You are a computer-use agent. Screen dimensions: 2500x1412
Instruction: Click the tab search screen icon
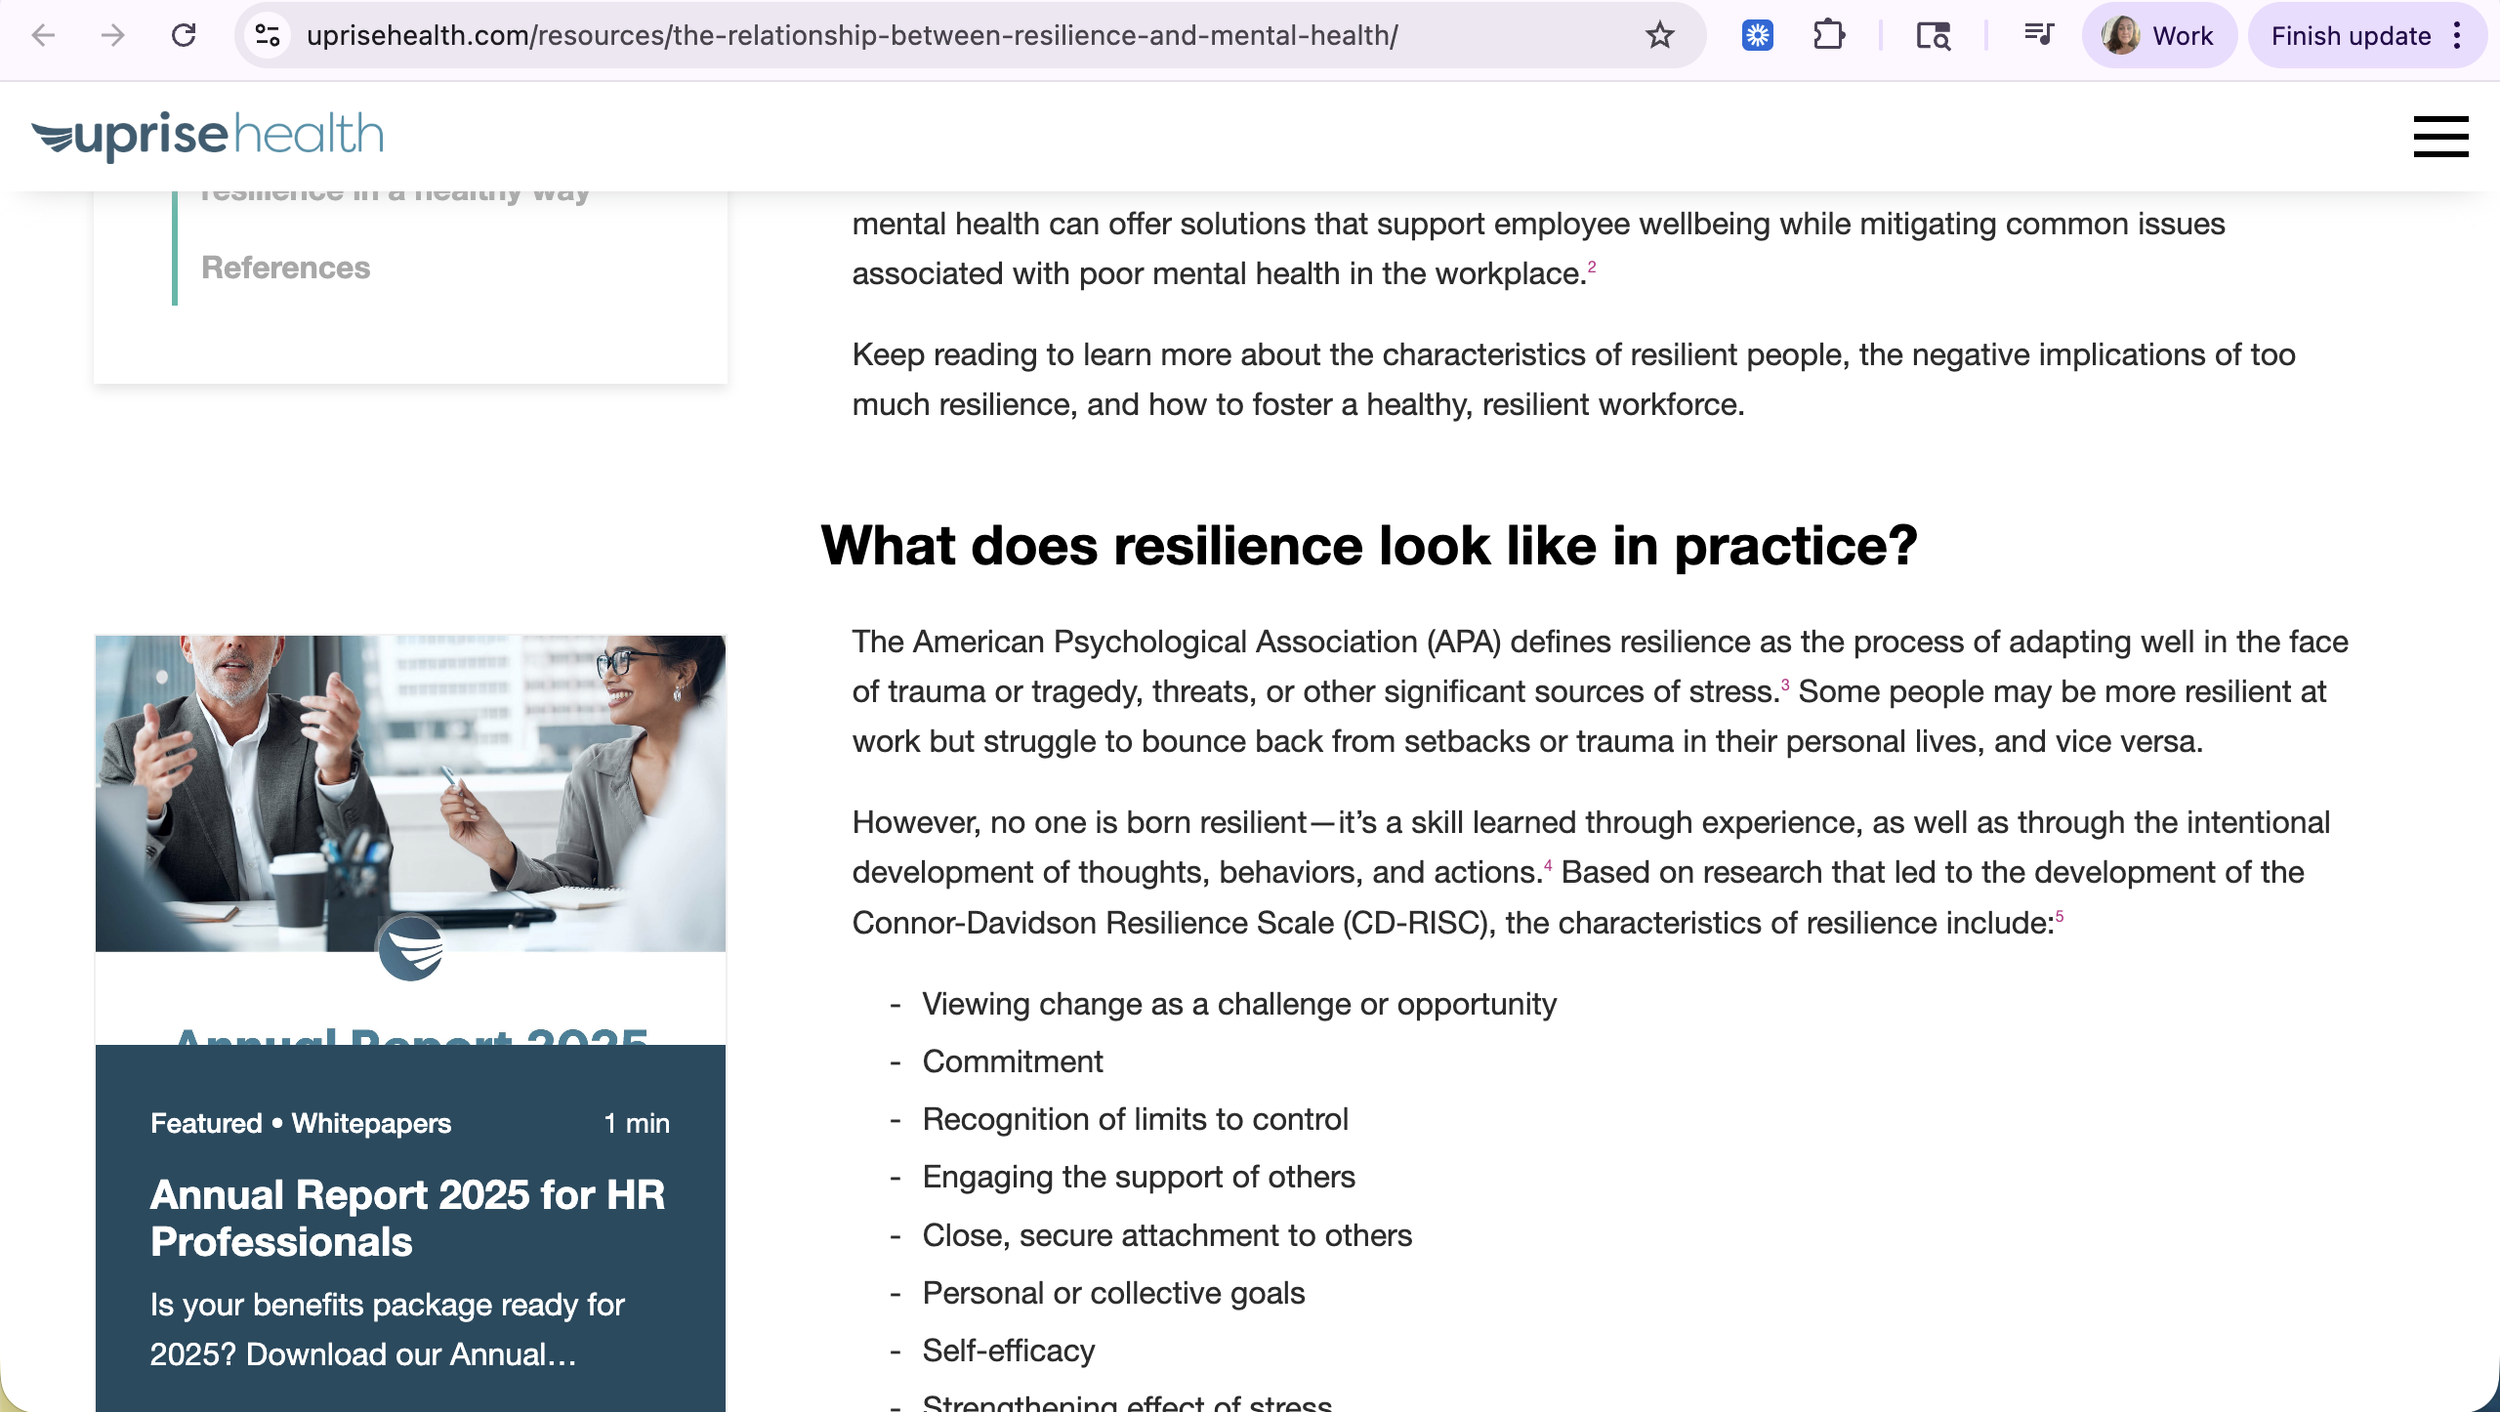tap(1932, 36)
